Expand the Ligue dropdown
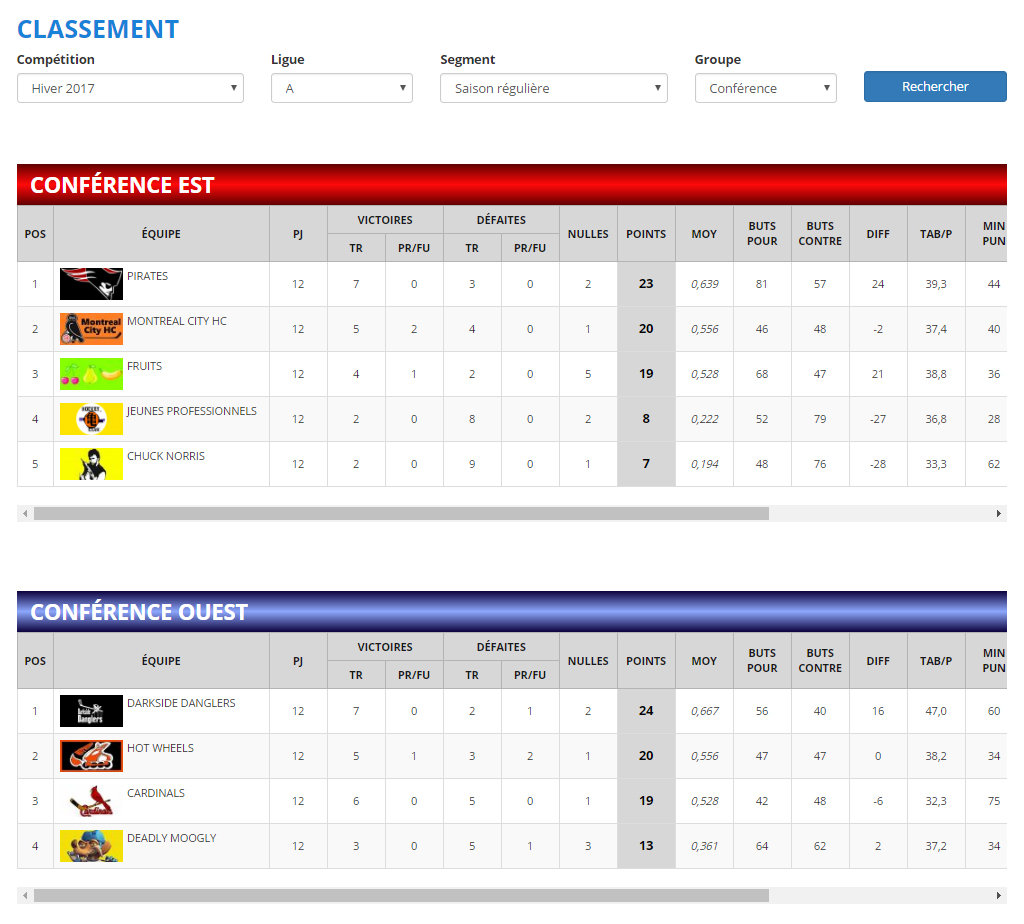1024x924 pixels. [341, 88]
